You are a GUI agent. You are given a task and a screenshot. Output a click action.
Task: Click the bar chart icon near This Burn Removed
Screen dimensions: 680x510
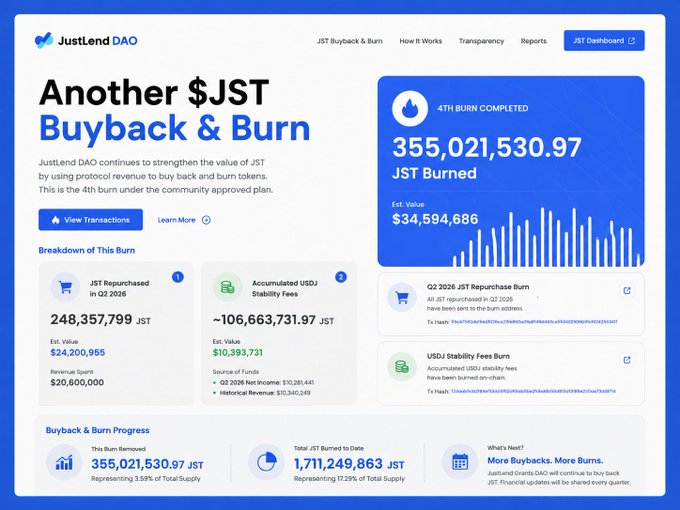64,462
